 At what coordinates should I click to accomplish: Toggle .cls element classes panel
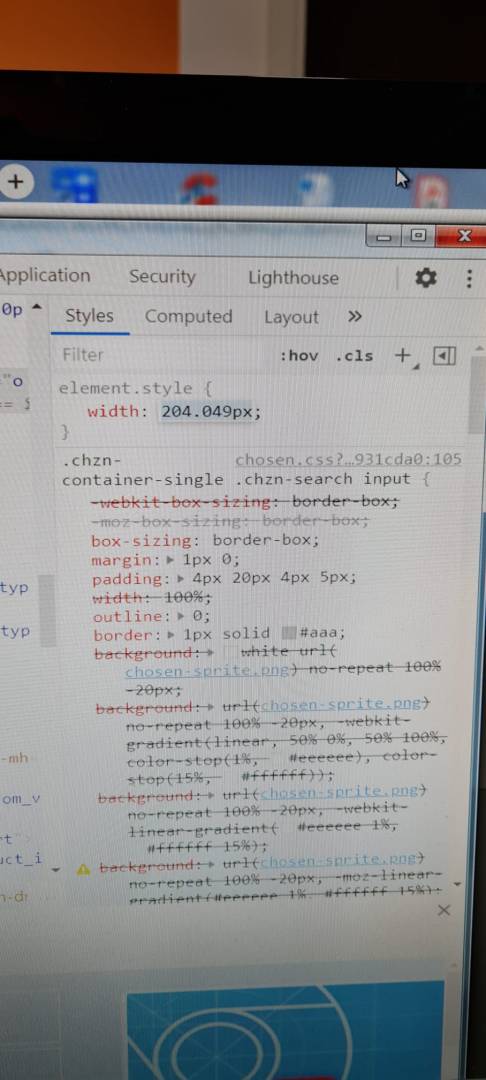point(354,356)
